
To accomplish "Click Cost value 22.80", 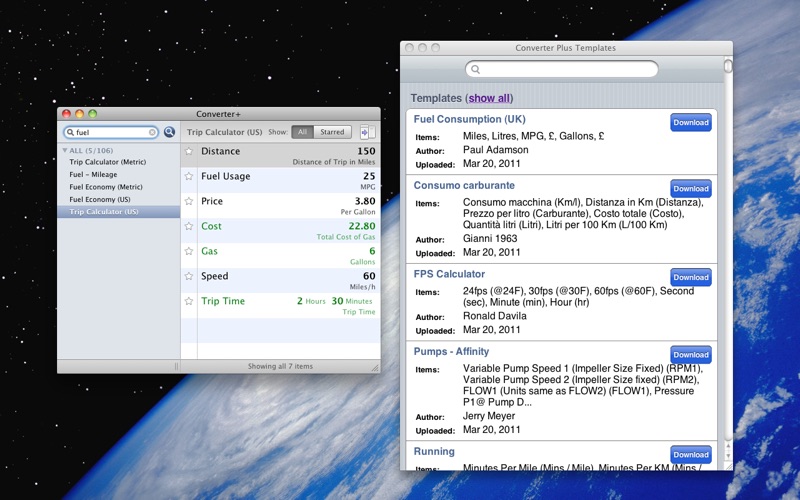I will [x=362, y=226].
